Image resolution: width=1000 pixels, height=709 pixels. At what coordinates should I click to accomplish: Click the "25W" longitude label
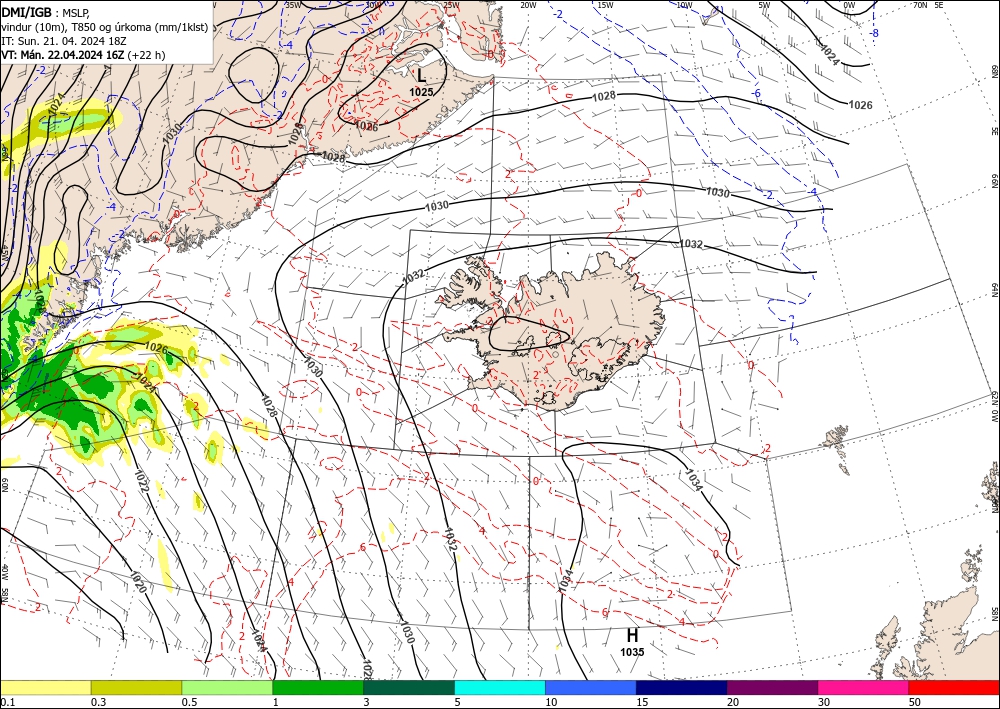click(451, 5)
